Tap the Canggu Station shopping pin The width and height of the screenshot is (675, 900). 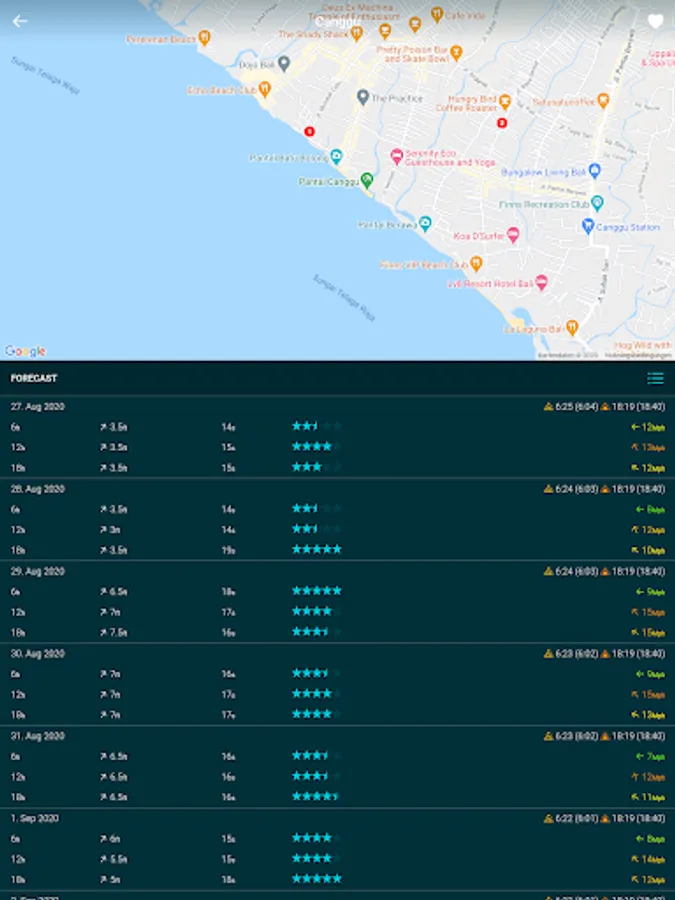(588, 226)
